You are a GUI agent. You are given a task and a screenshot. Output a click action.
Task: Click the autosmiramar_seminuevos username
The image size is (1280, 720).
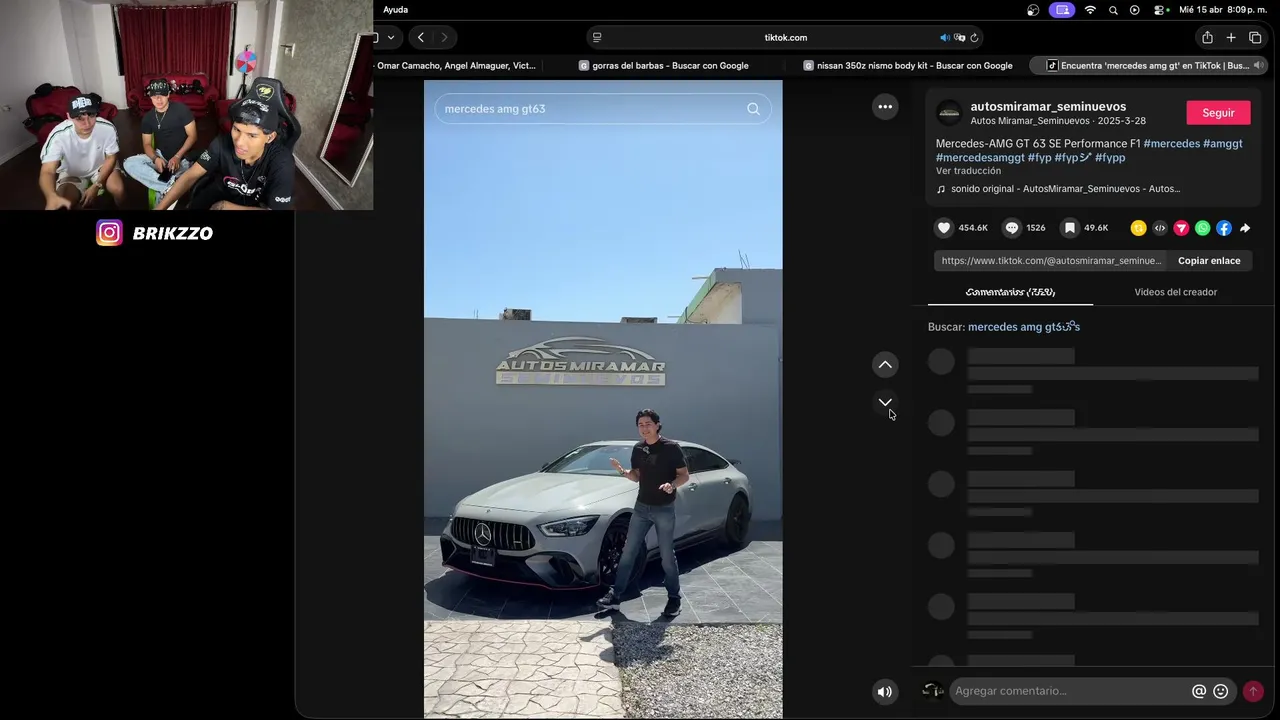coord(1048,106)
